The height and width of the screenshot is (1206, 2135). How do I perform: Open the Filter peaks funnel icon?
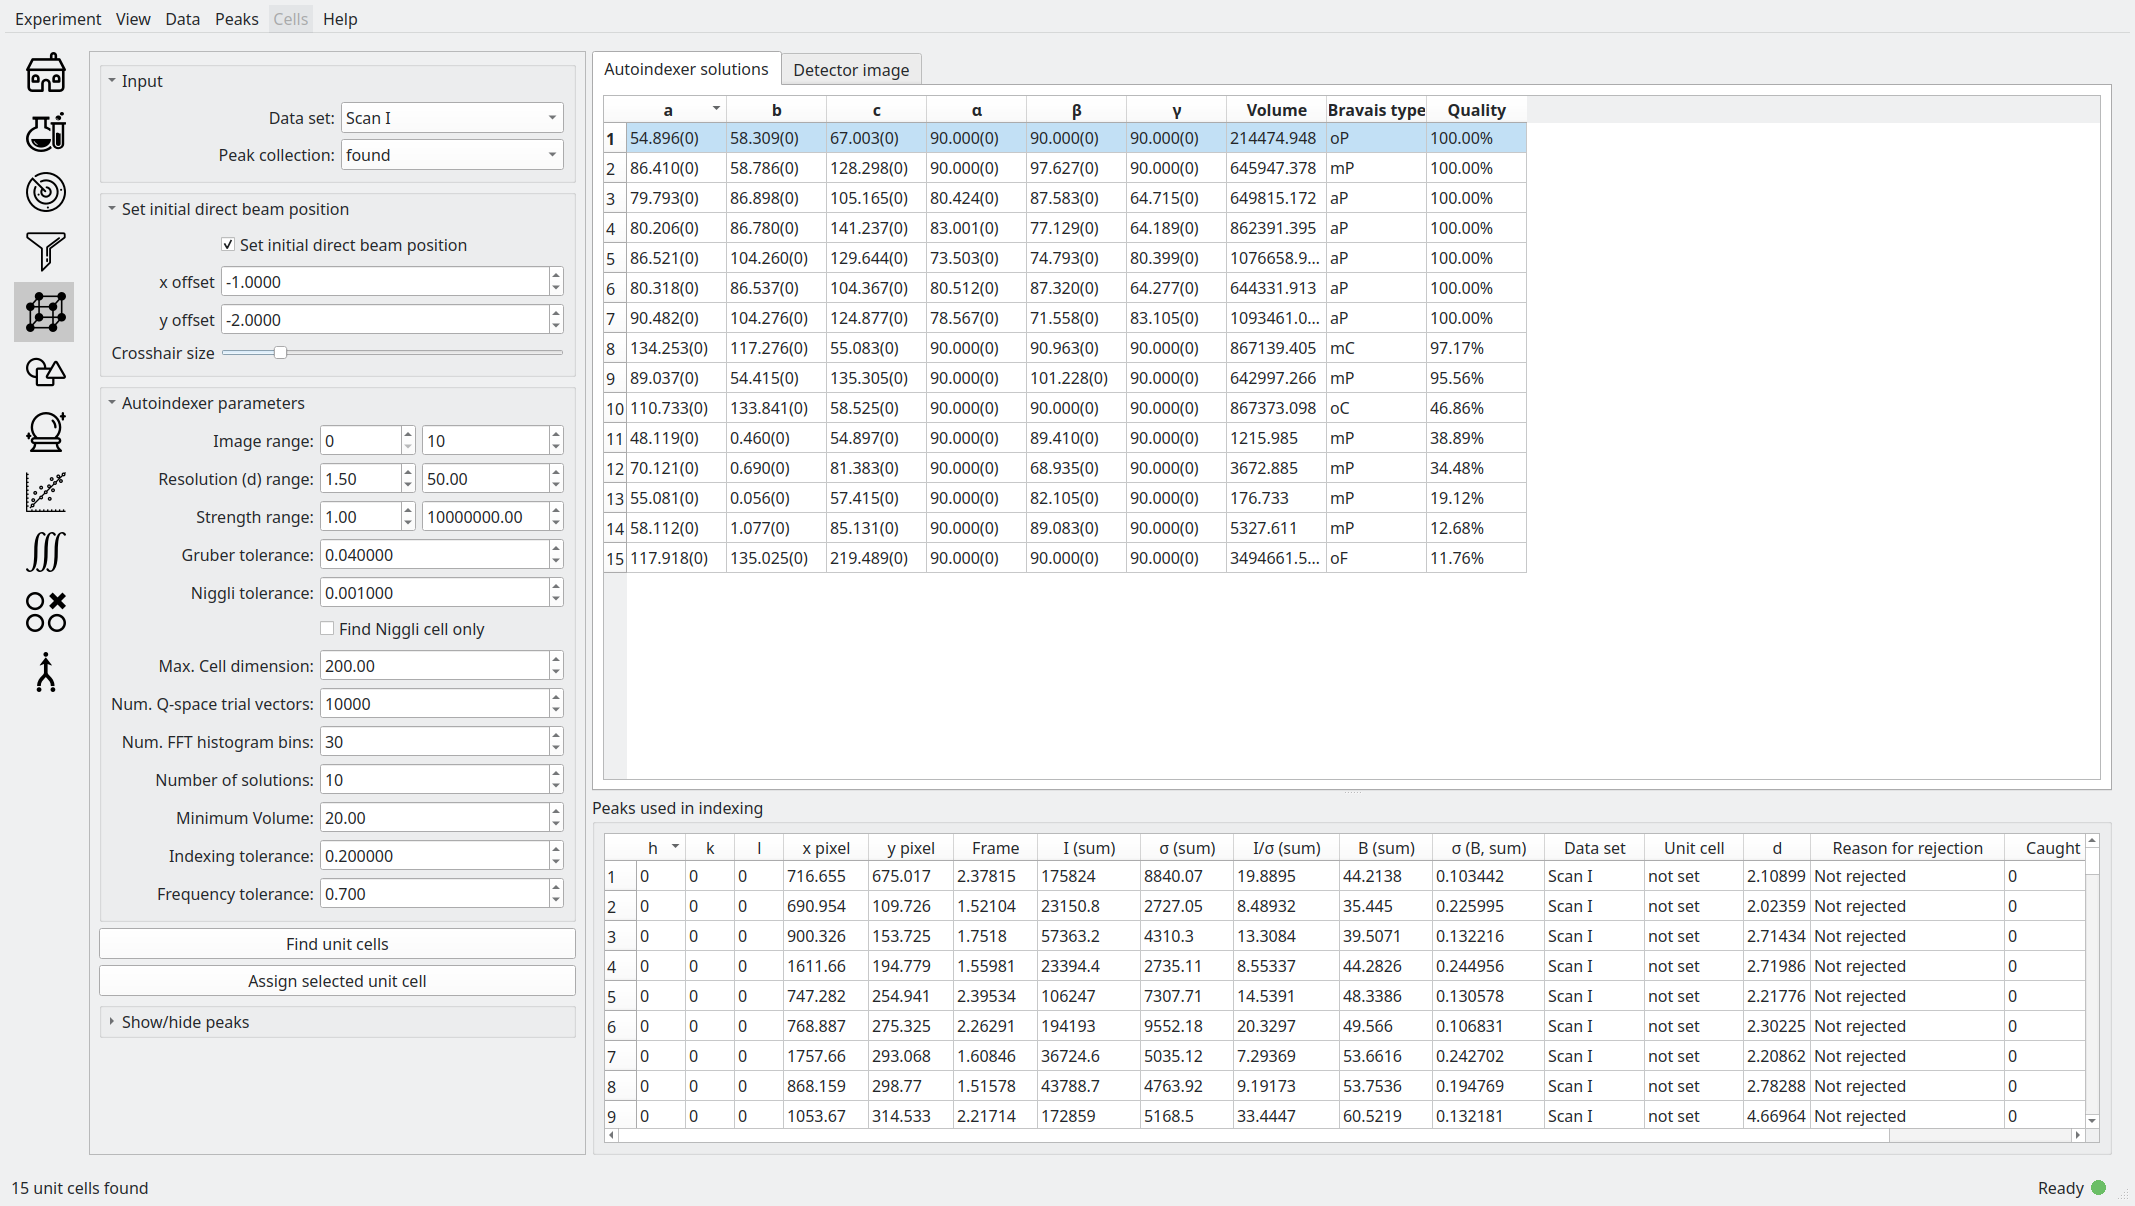(x=45, y=251)
